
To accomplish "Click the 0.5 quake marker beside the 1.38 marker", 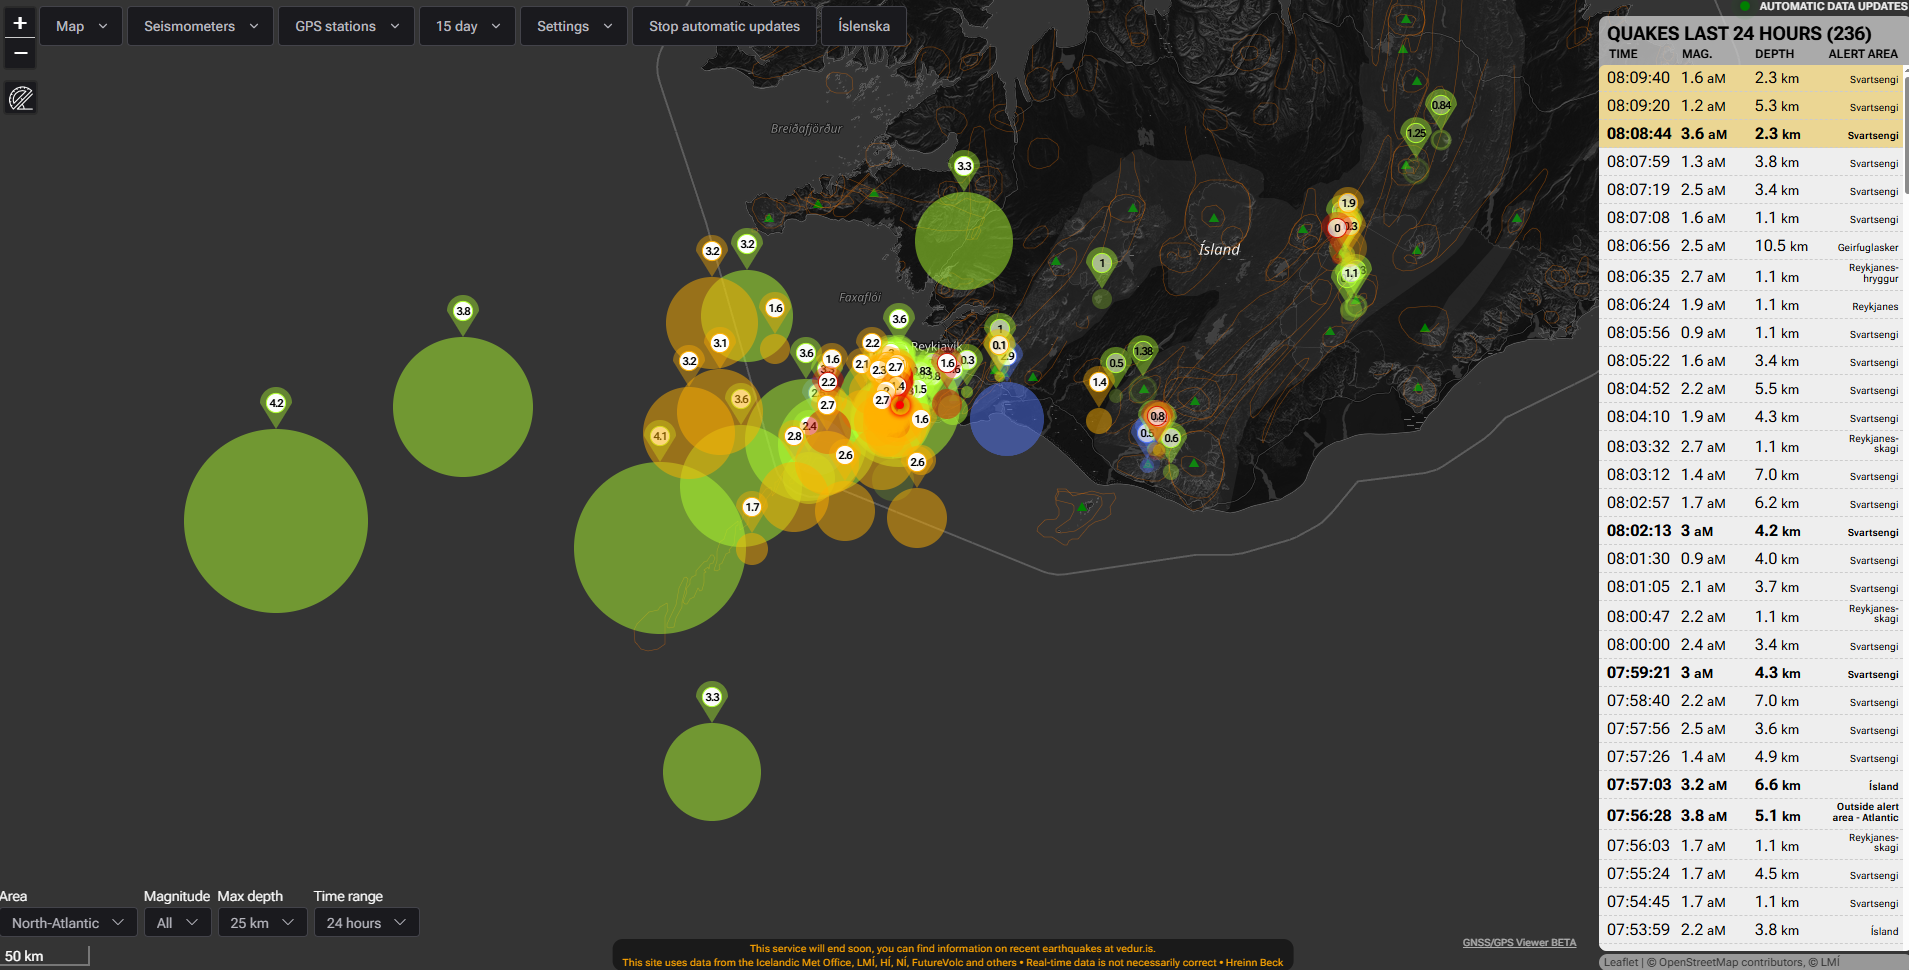I will click(x=1115, y=365).
